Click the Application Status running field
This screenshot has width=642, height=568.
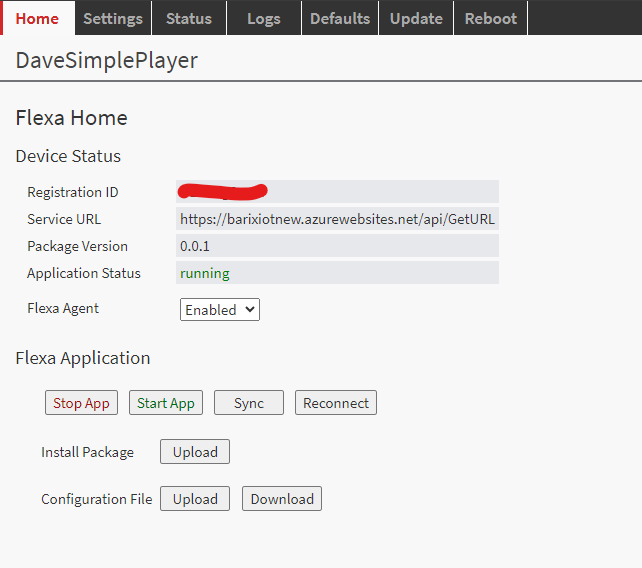(337, 273)
